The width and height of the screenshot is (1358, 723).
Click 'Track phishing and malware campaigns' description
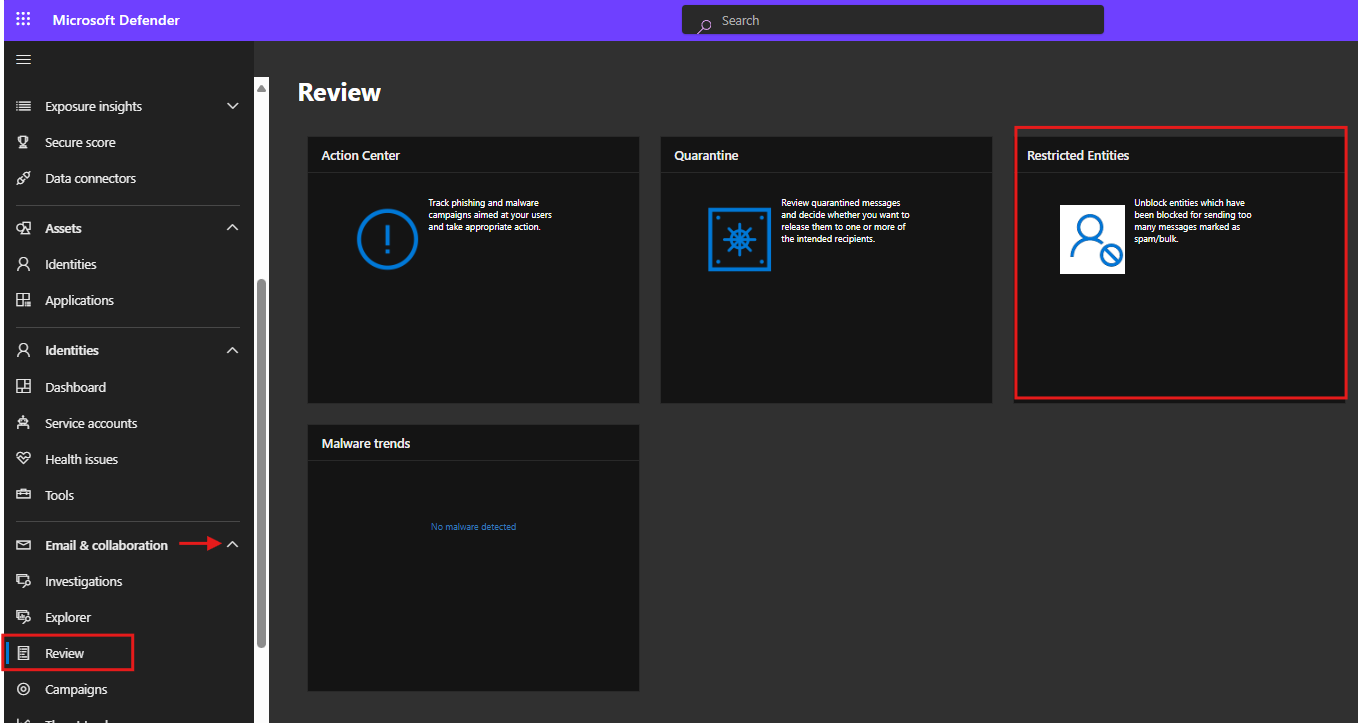point(490,215)
